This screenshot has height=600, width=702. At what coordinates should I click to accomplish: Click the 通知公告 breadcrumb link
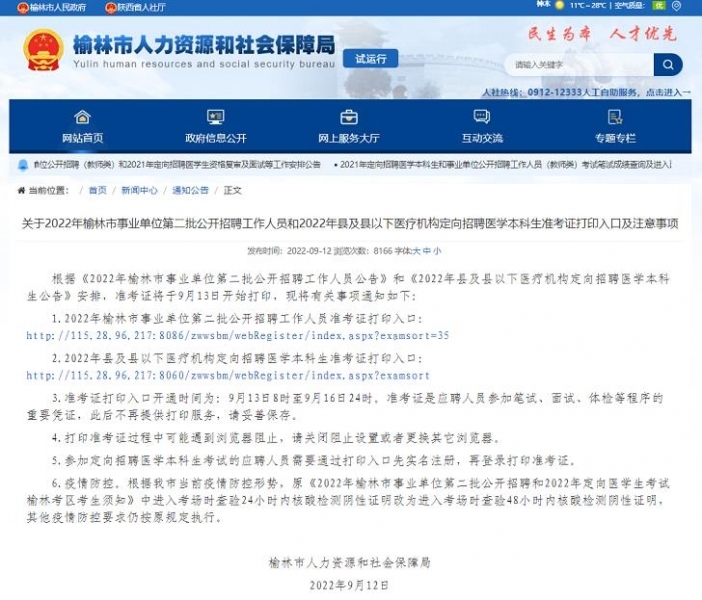pos(190,190)
